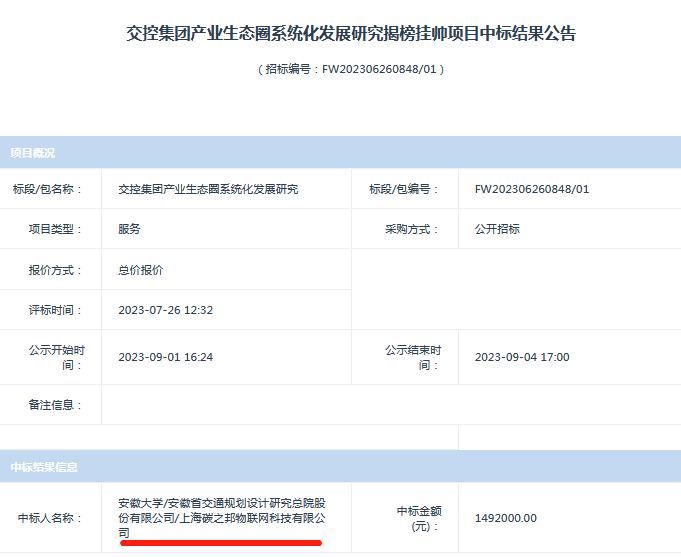Click the 中标金额(元) label
The height and width of the screenshot is (557, 681).
[419, 518]
